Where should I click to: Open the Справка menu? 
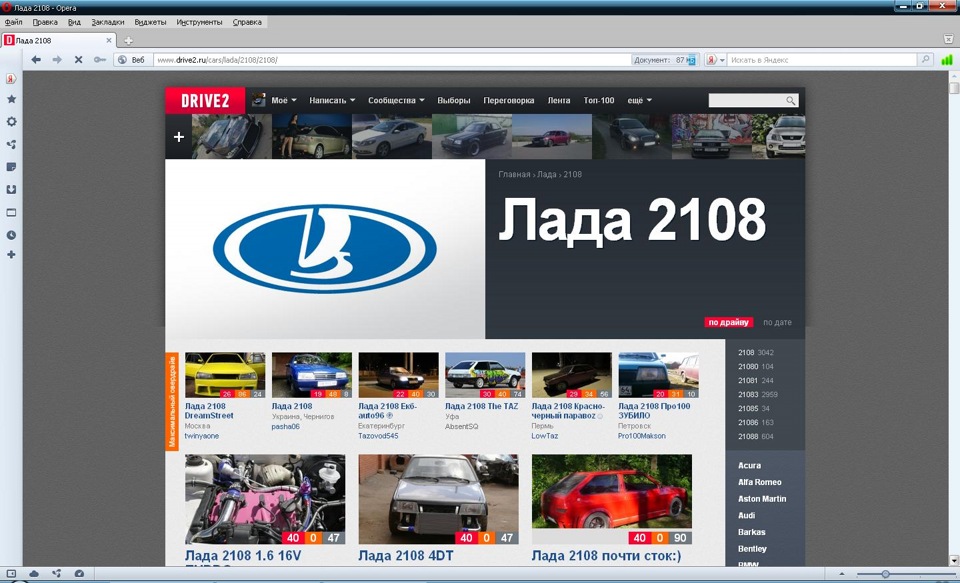coord(247,22)
